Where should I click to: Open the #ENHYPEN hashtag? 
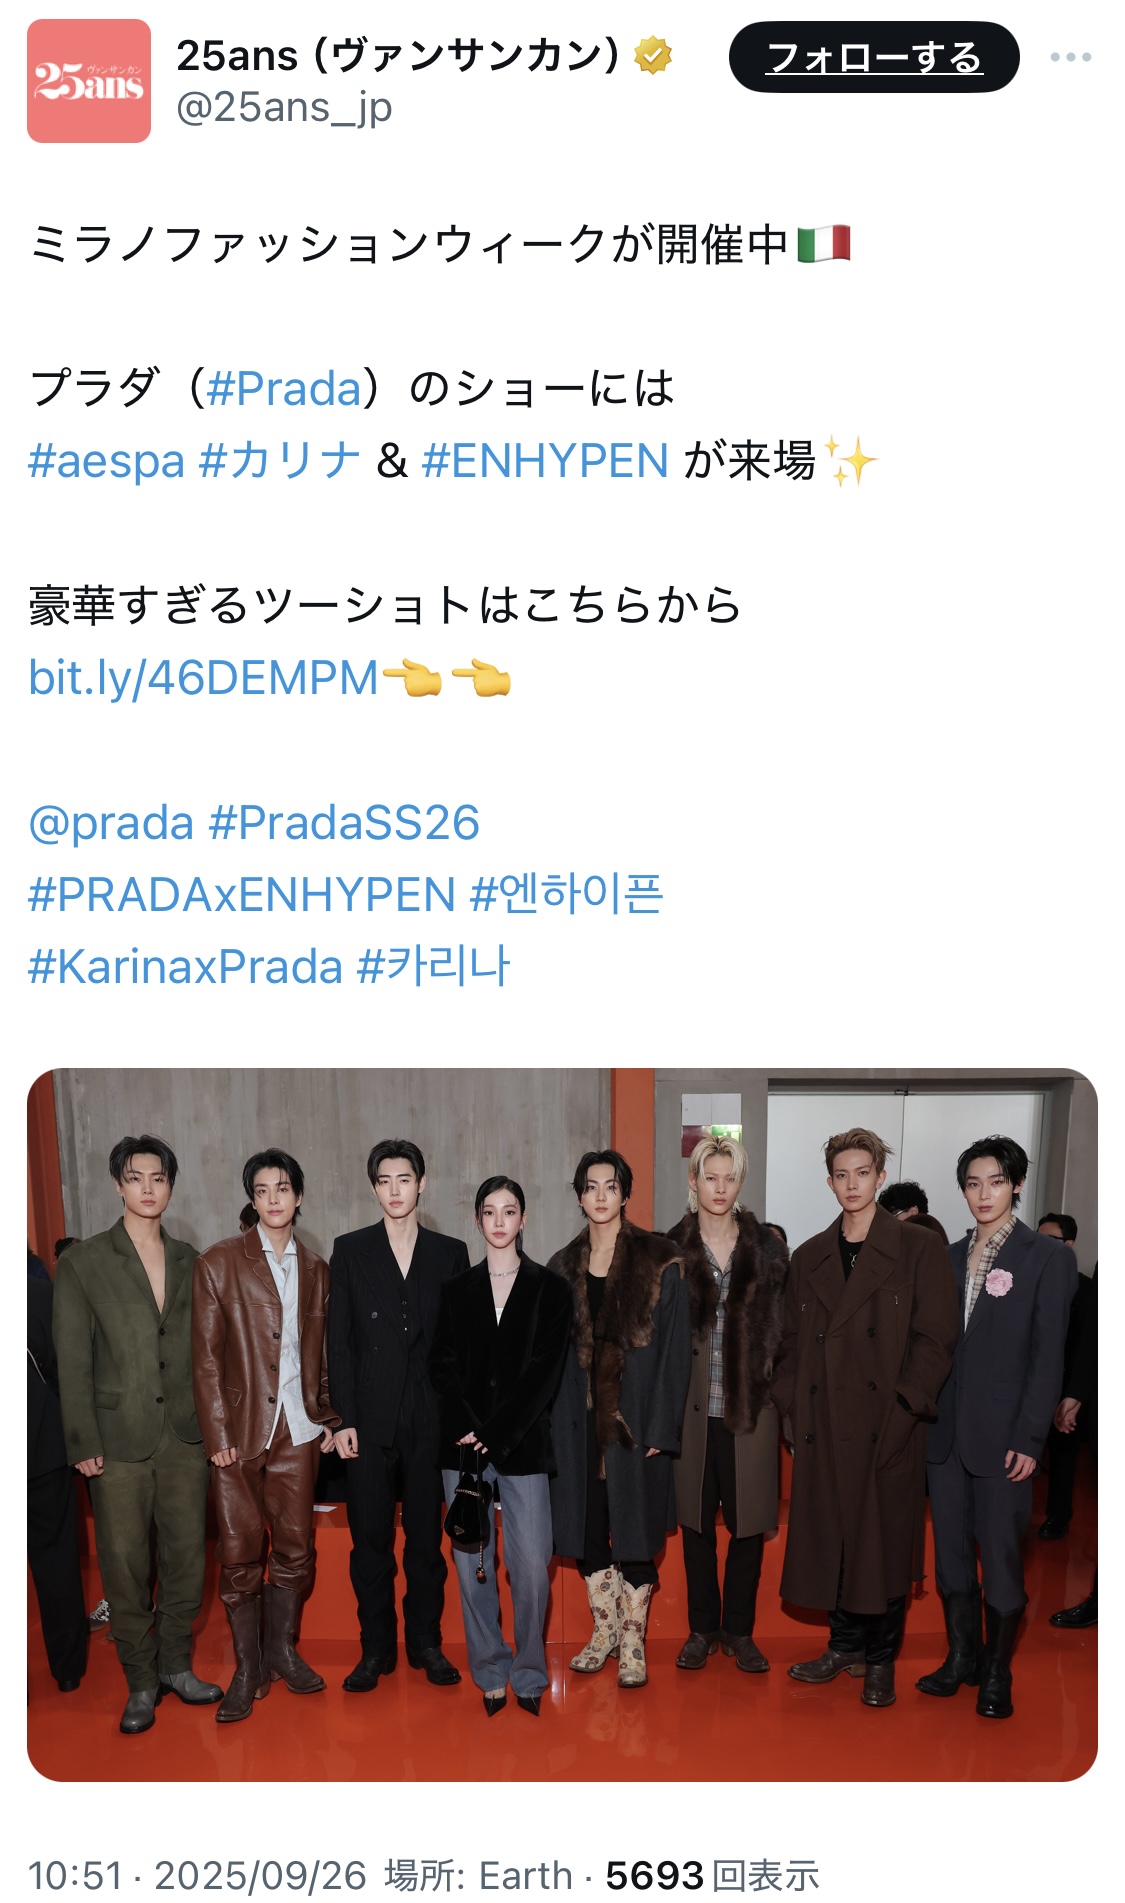545,461
